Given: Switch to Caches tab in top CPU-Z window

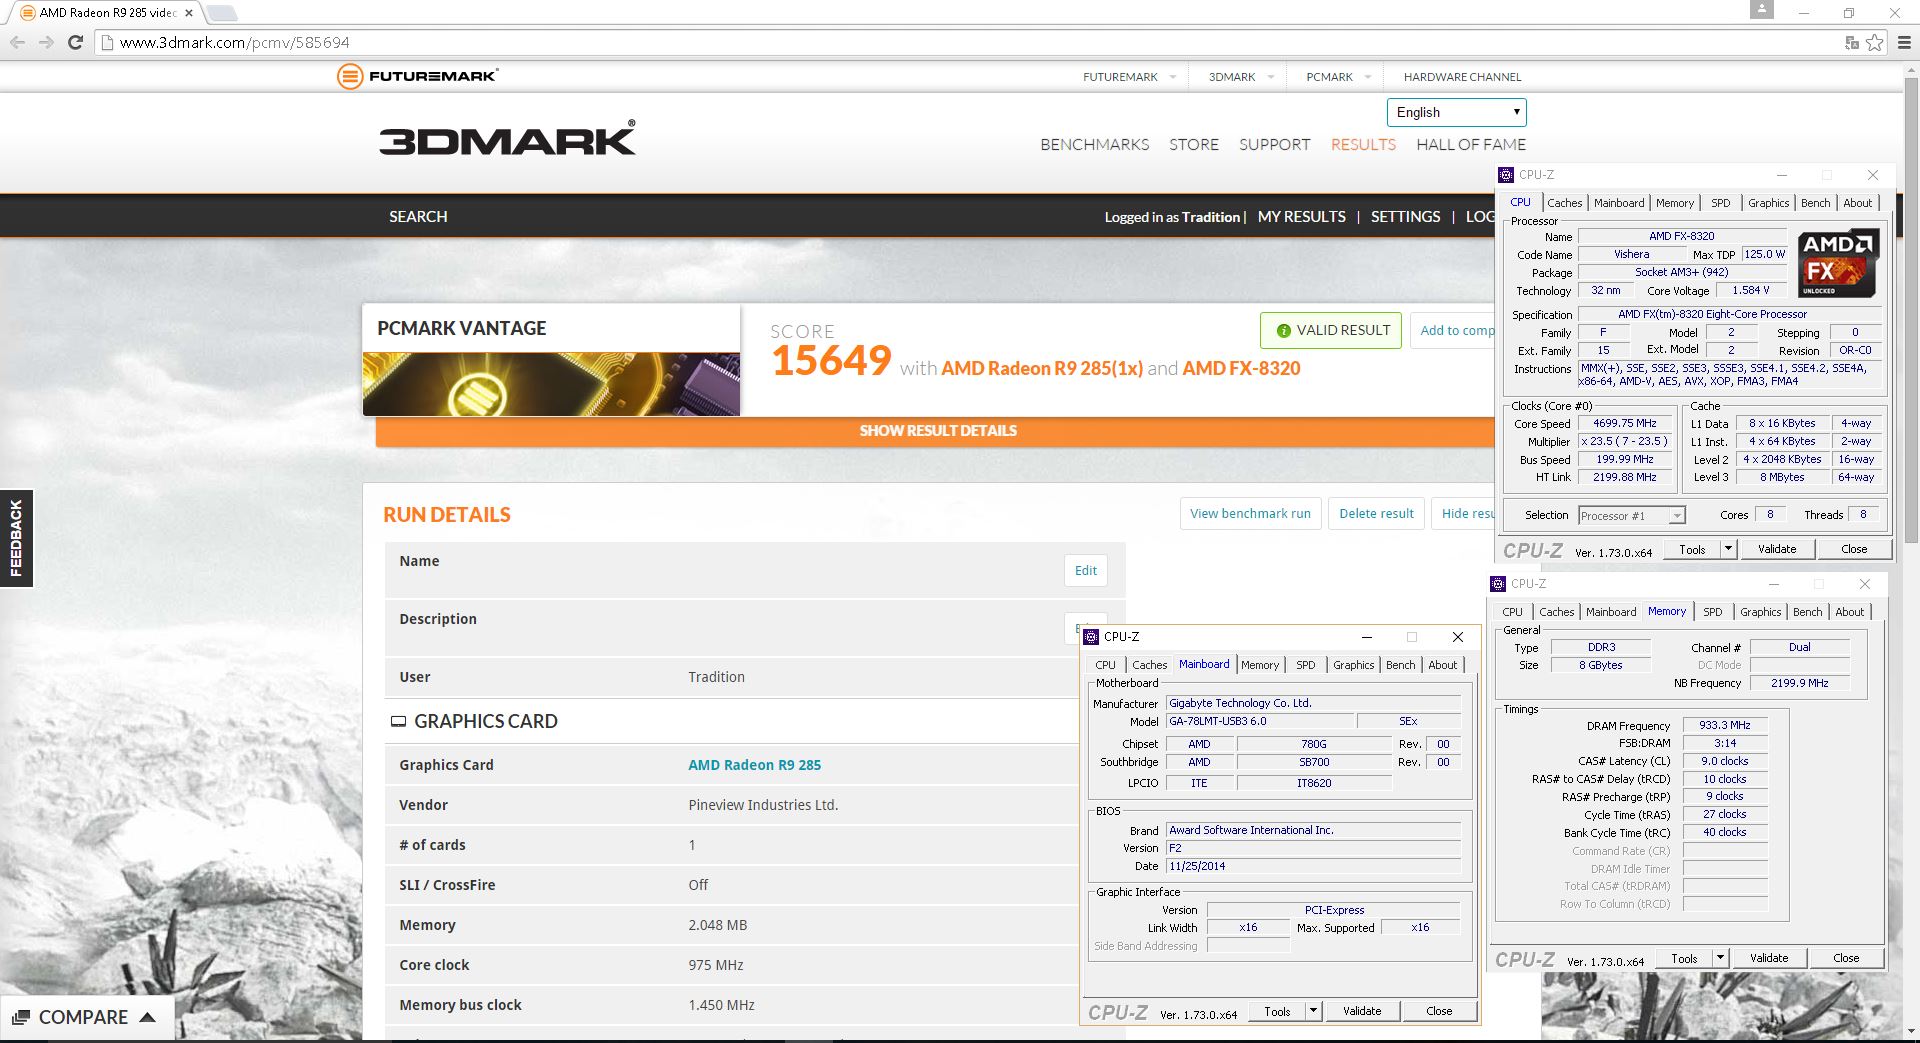Looking at the screenshot, I should (1564, 203).
